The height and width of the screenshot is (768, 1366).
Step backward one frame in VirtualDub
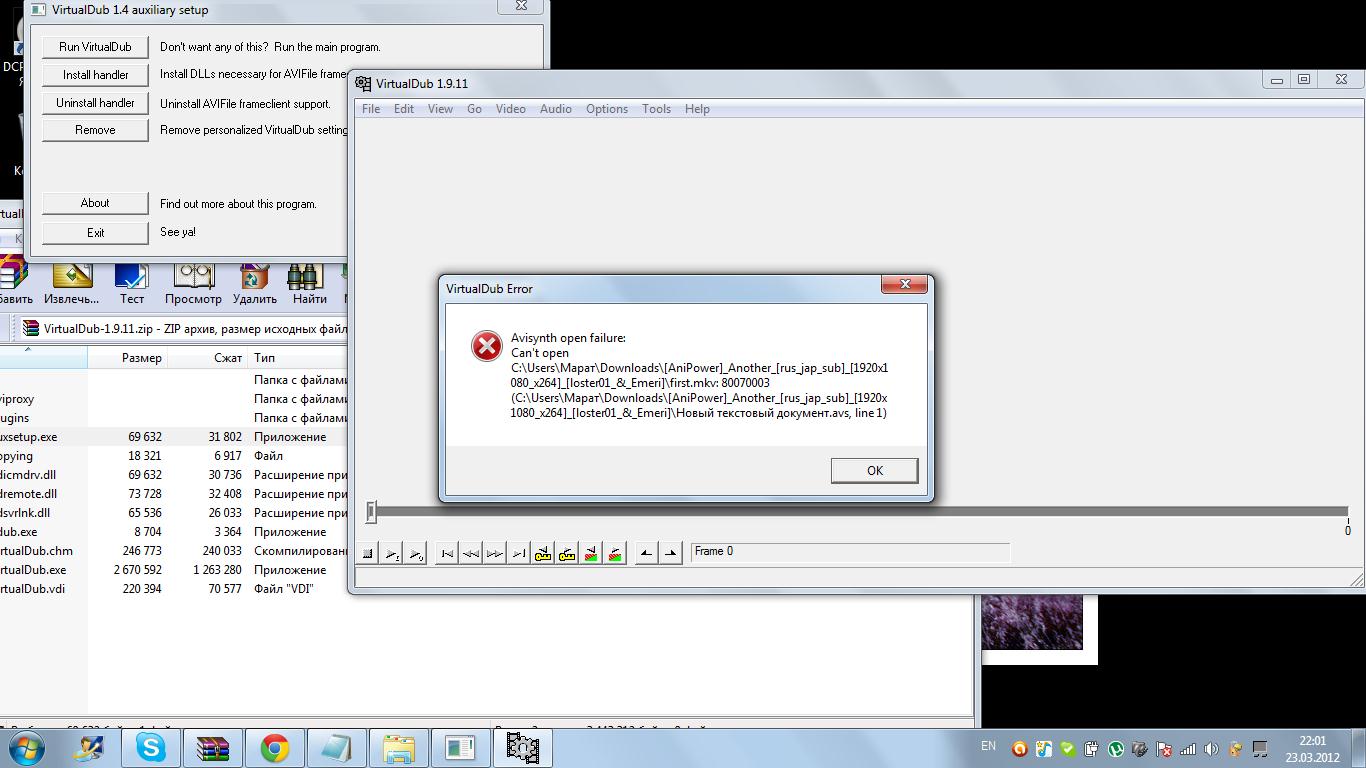click(x=471, y=553)
